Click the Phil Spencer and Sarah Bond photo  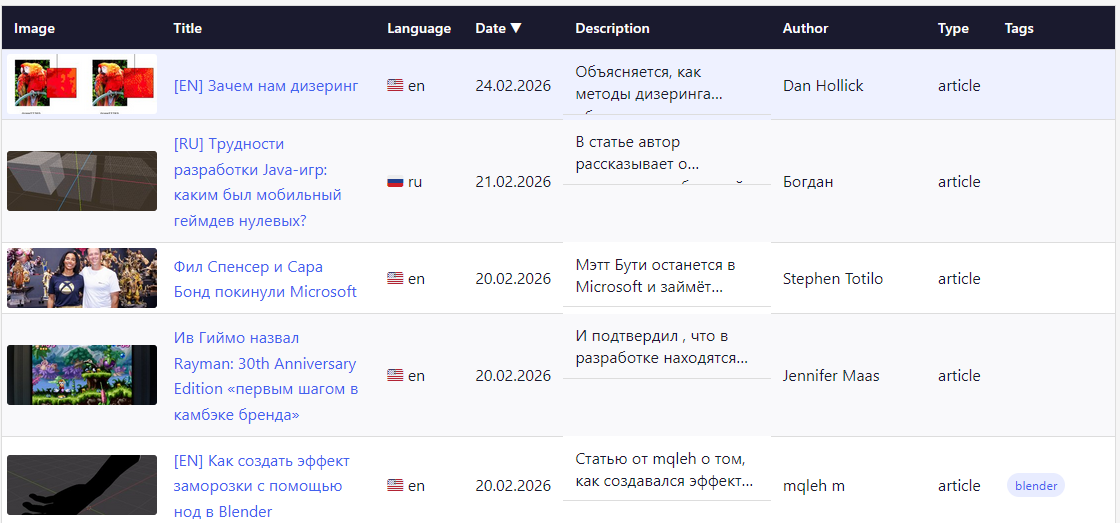click(81, 278)
